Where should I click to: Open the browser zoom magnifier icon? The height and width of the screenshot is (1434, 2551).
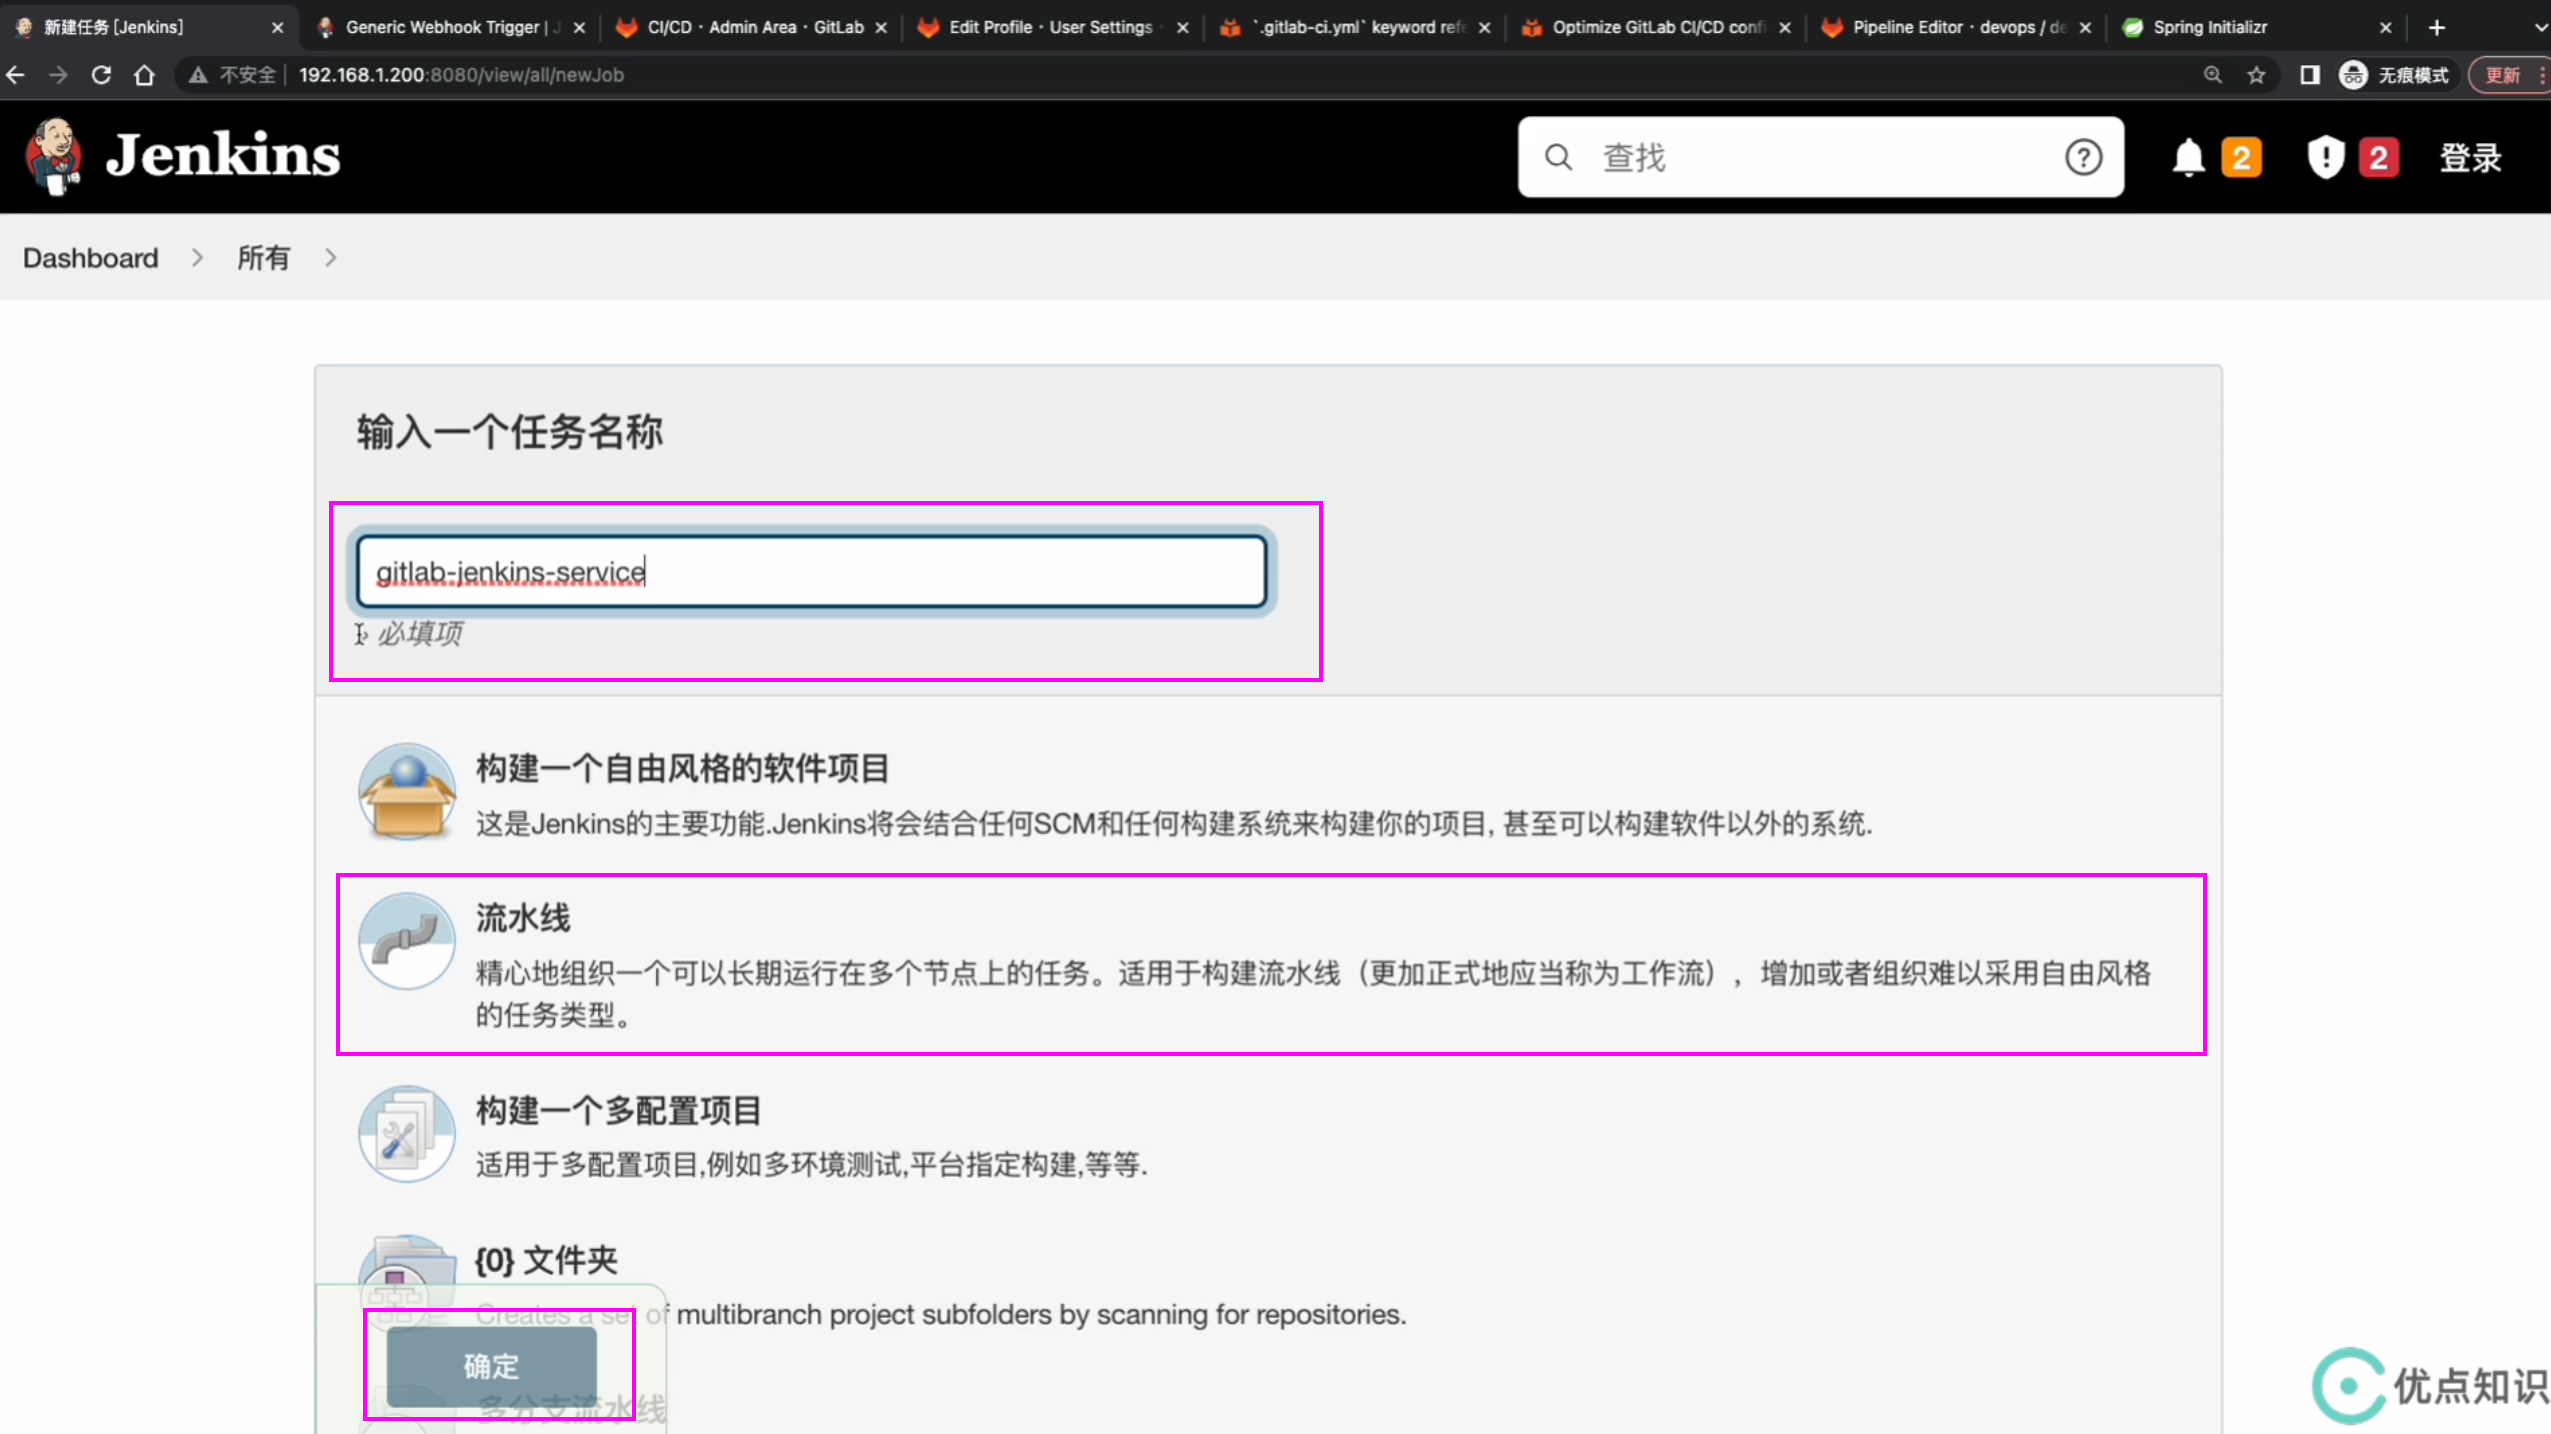point(2212,75)
